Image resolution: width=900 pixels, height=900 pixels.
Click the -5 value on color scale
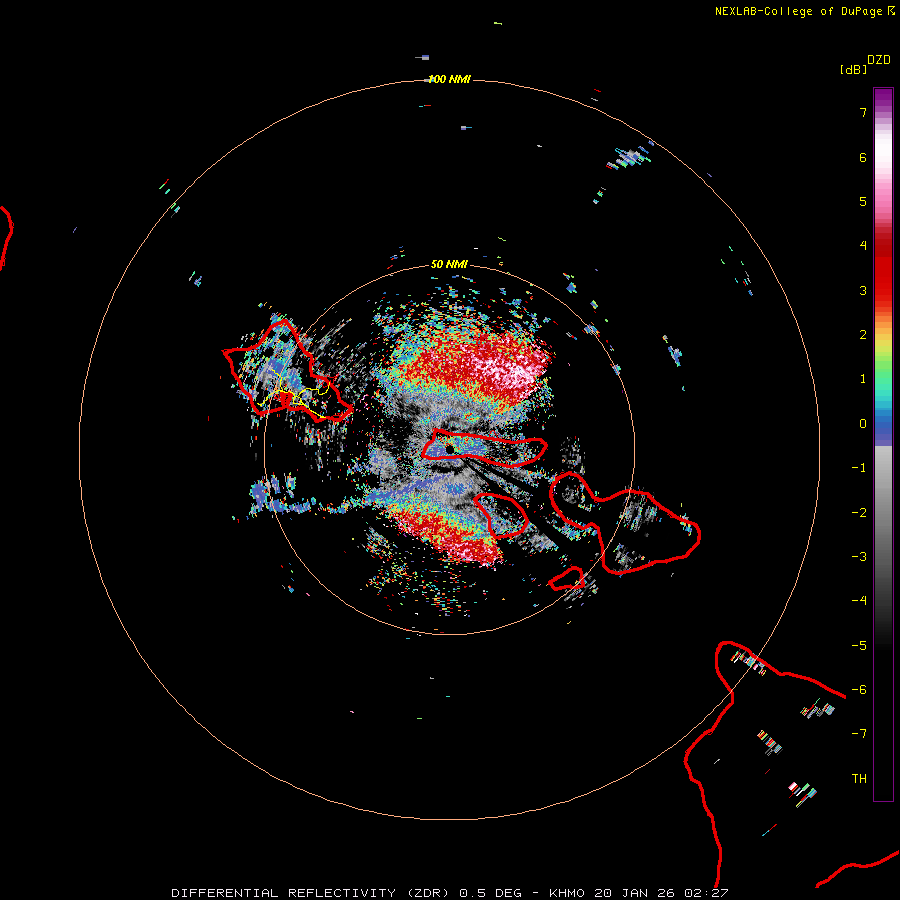tap(859, 646)
